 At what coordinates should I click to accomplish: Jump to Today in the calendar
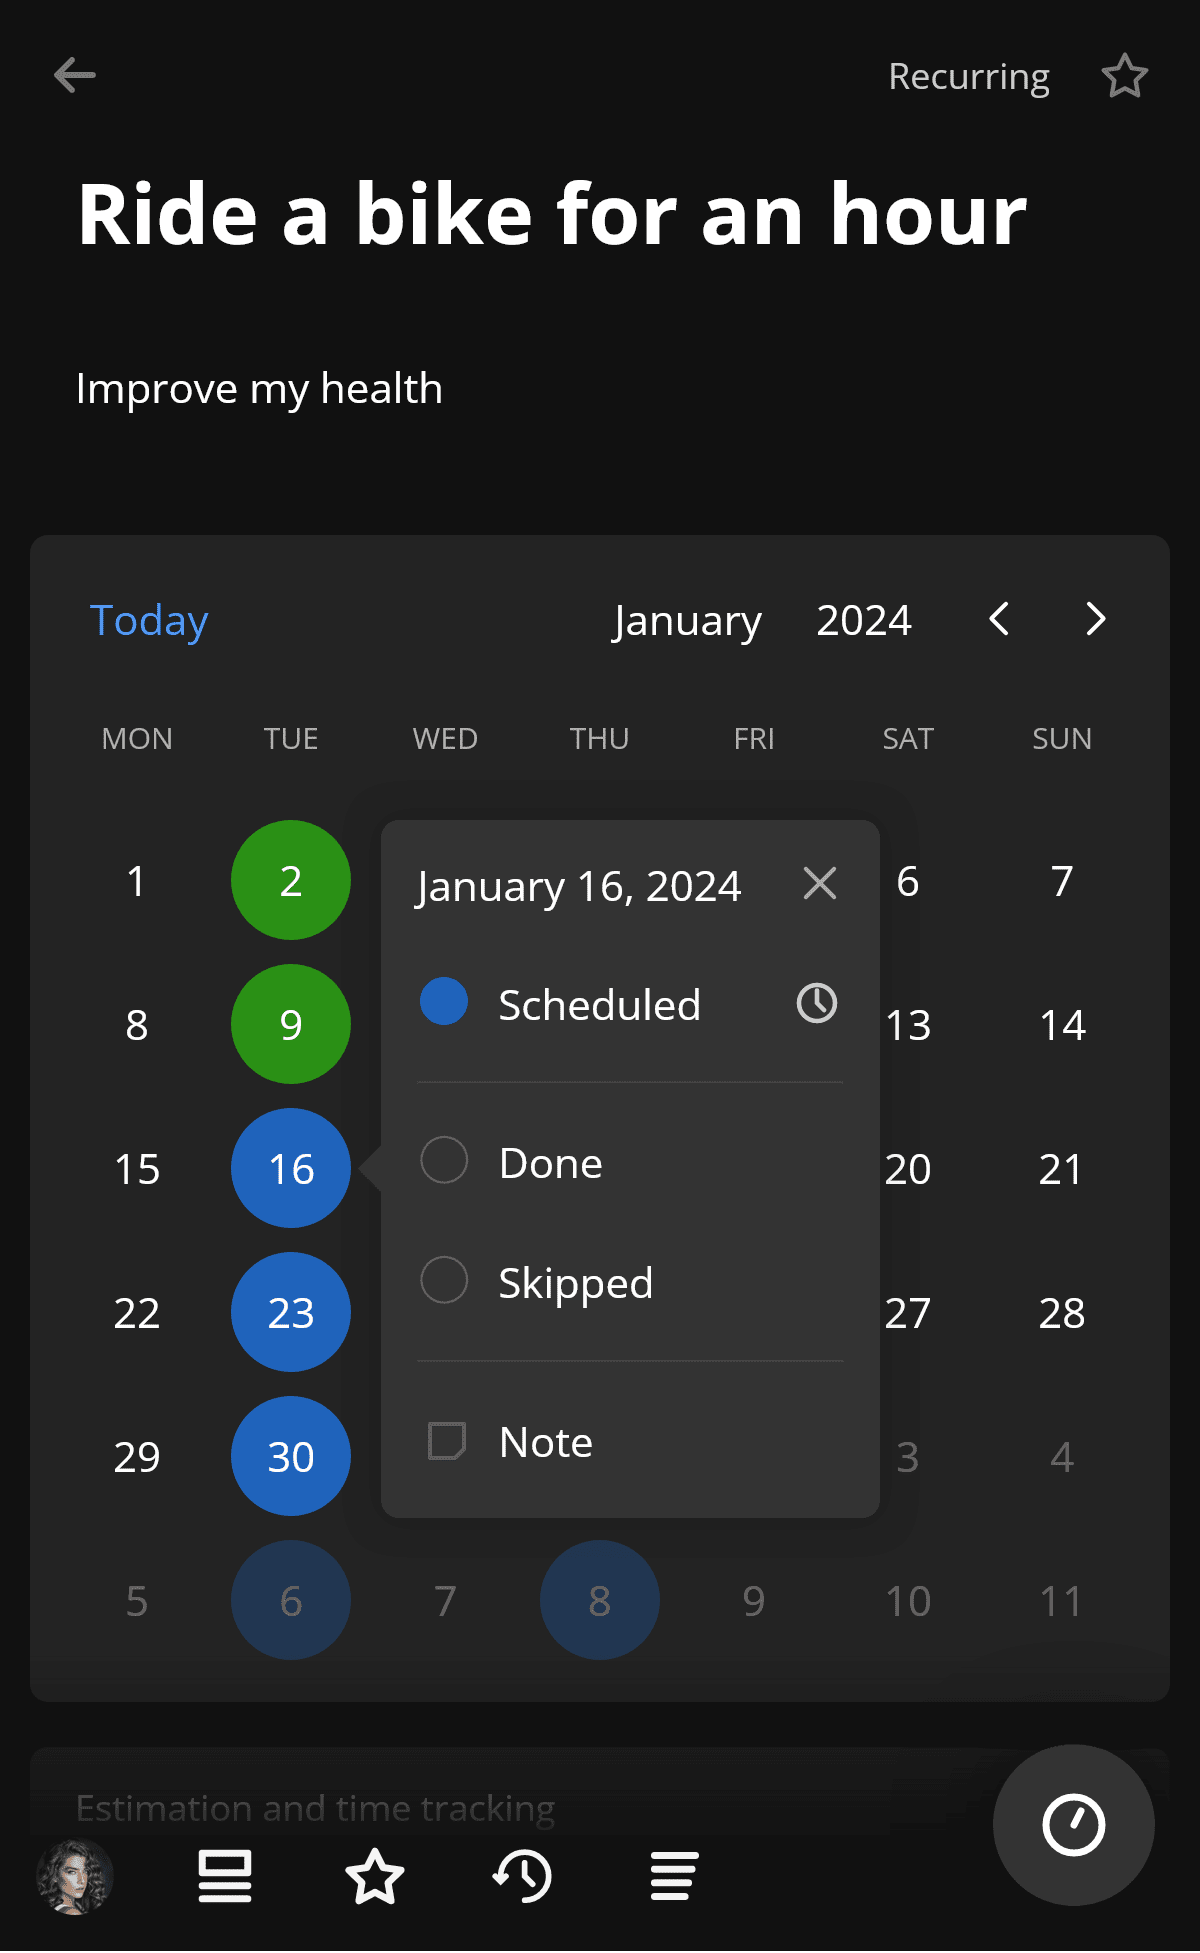point(149,621)
